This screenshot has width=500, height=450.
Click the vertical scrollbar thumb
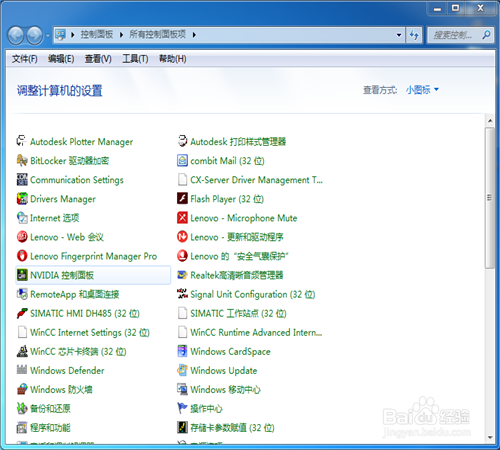[x=490, y=198]
